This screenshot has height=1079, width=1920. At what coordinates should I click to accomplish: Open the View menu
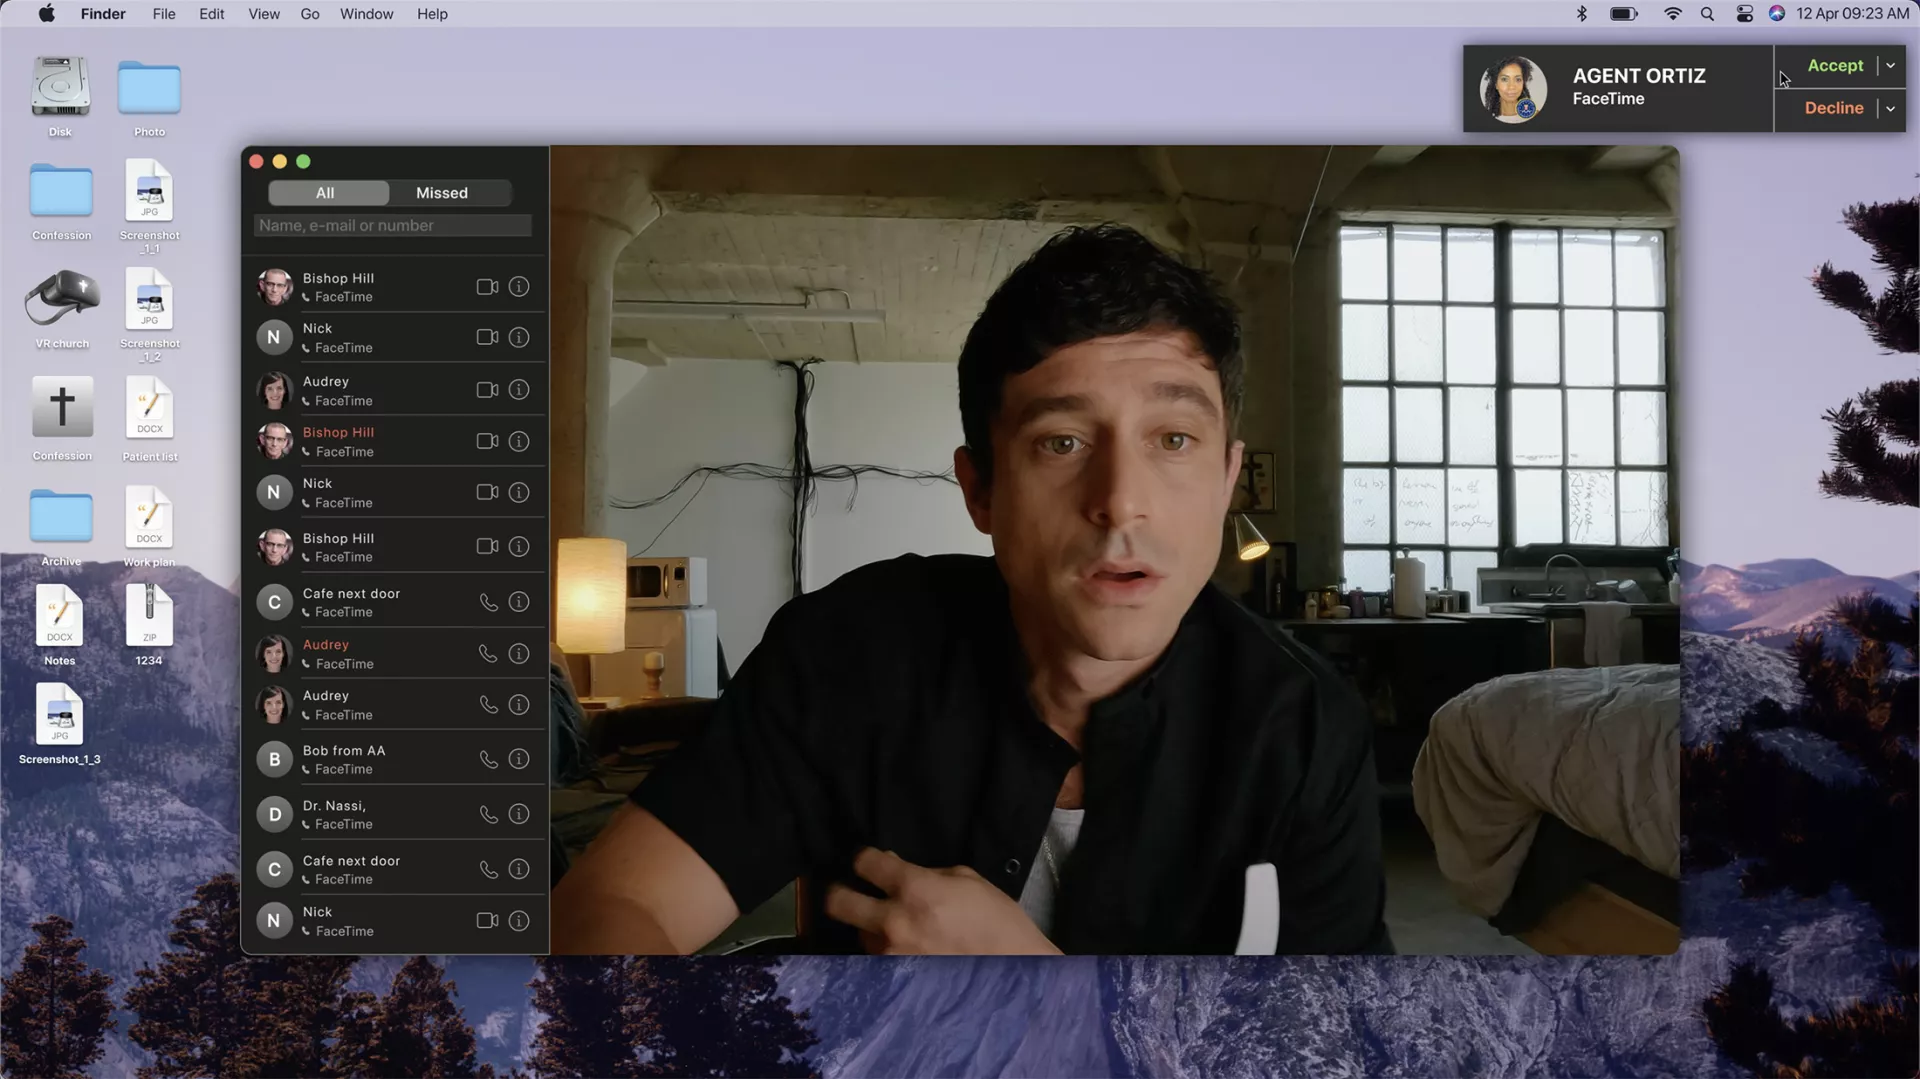pos(263,14)
